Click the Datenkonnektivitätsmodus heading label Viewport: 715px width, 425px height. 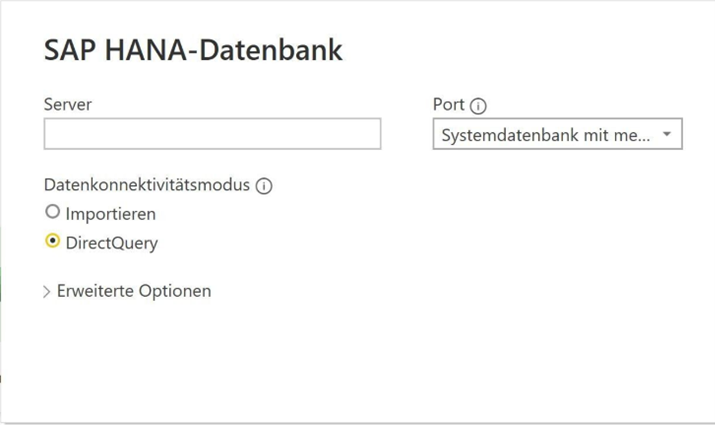point(147,185)
